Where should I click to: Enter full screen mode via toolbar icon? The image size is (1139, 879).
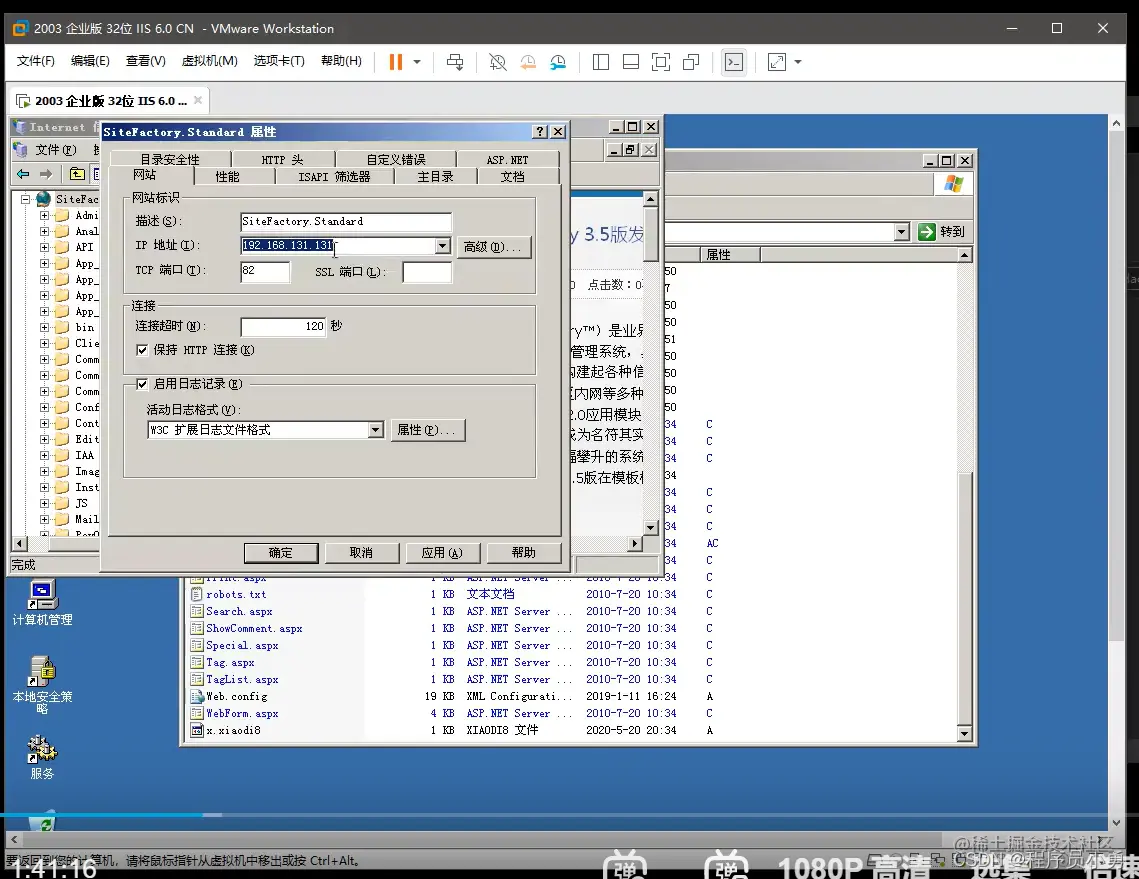point(661,62)
